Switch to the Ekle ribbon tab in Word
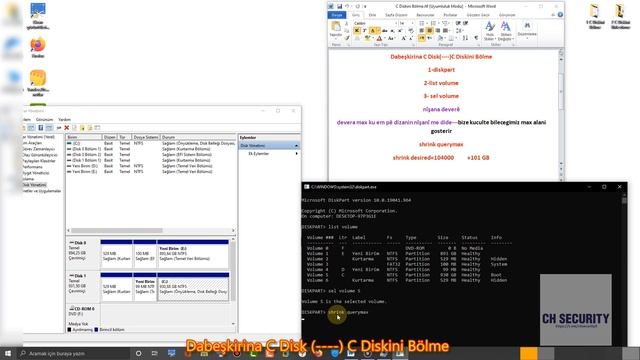The image size is (640, 360). click(372, 15)
